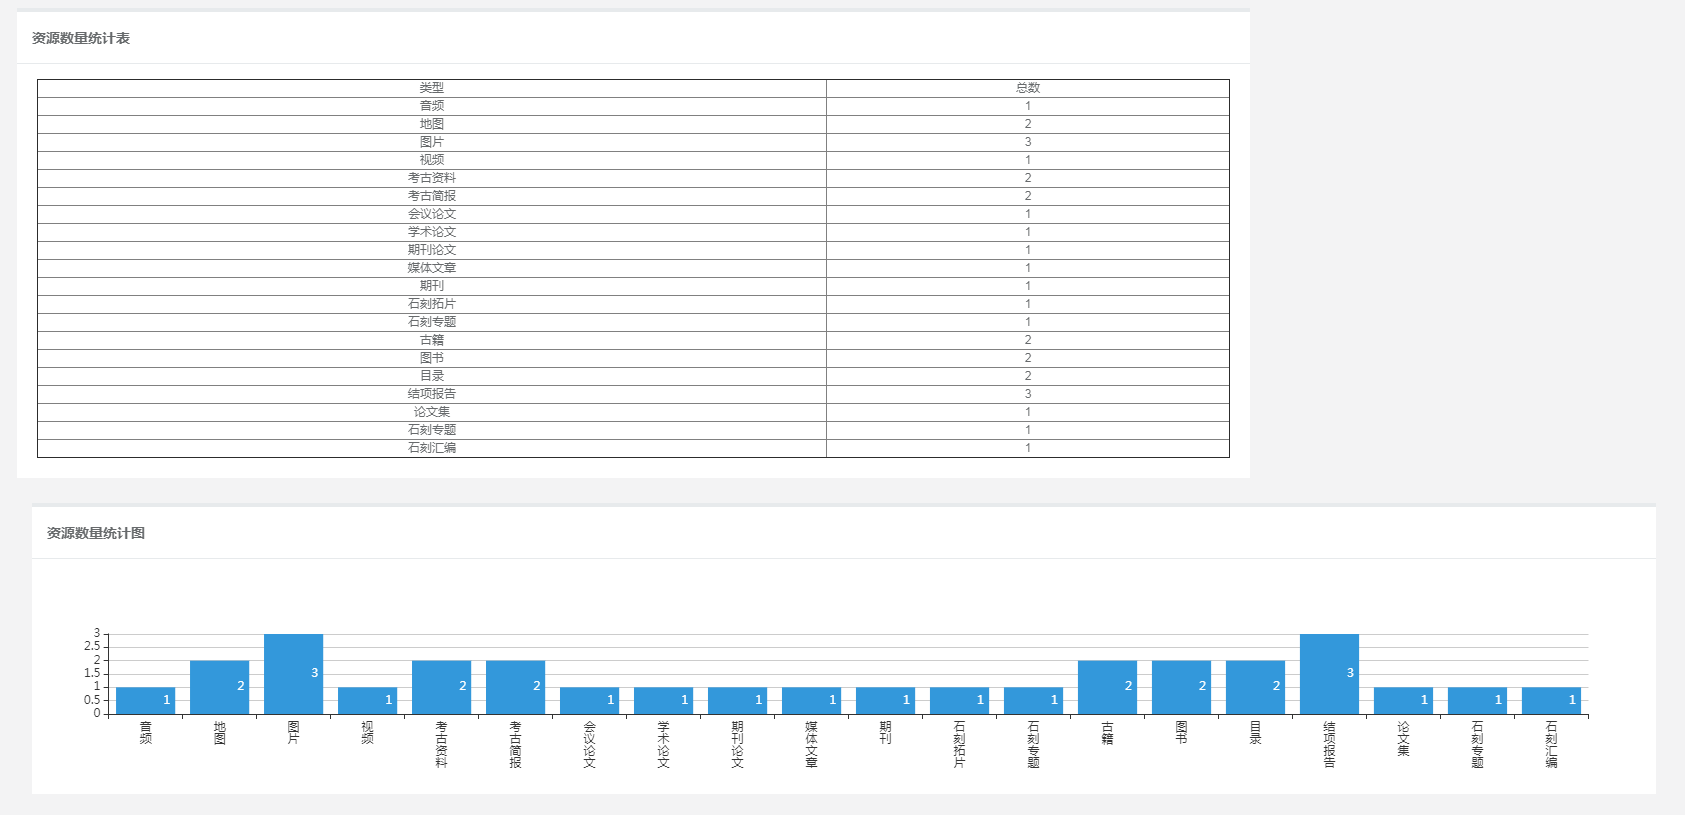Viewport: 1685px width, 815px height.
Task: Click the 音频 bar in the chart
Action: (146, 701)
